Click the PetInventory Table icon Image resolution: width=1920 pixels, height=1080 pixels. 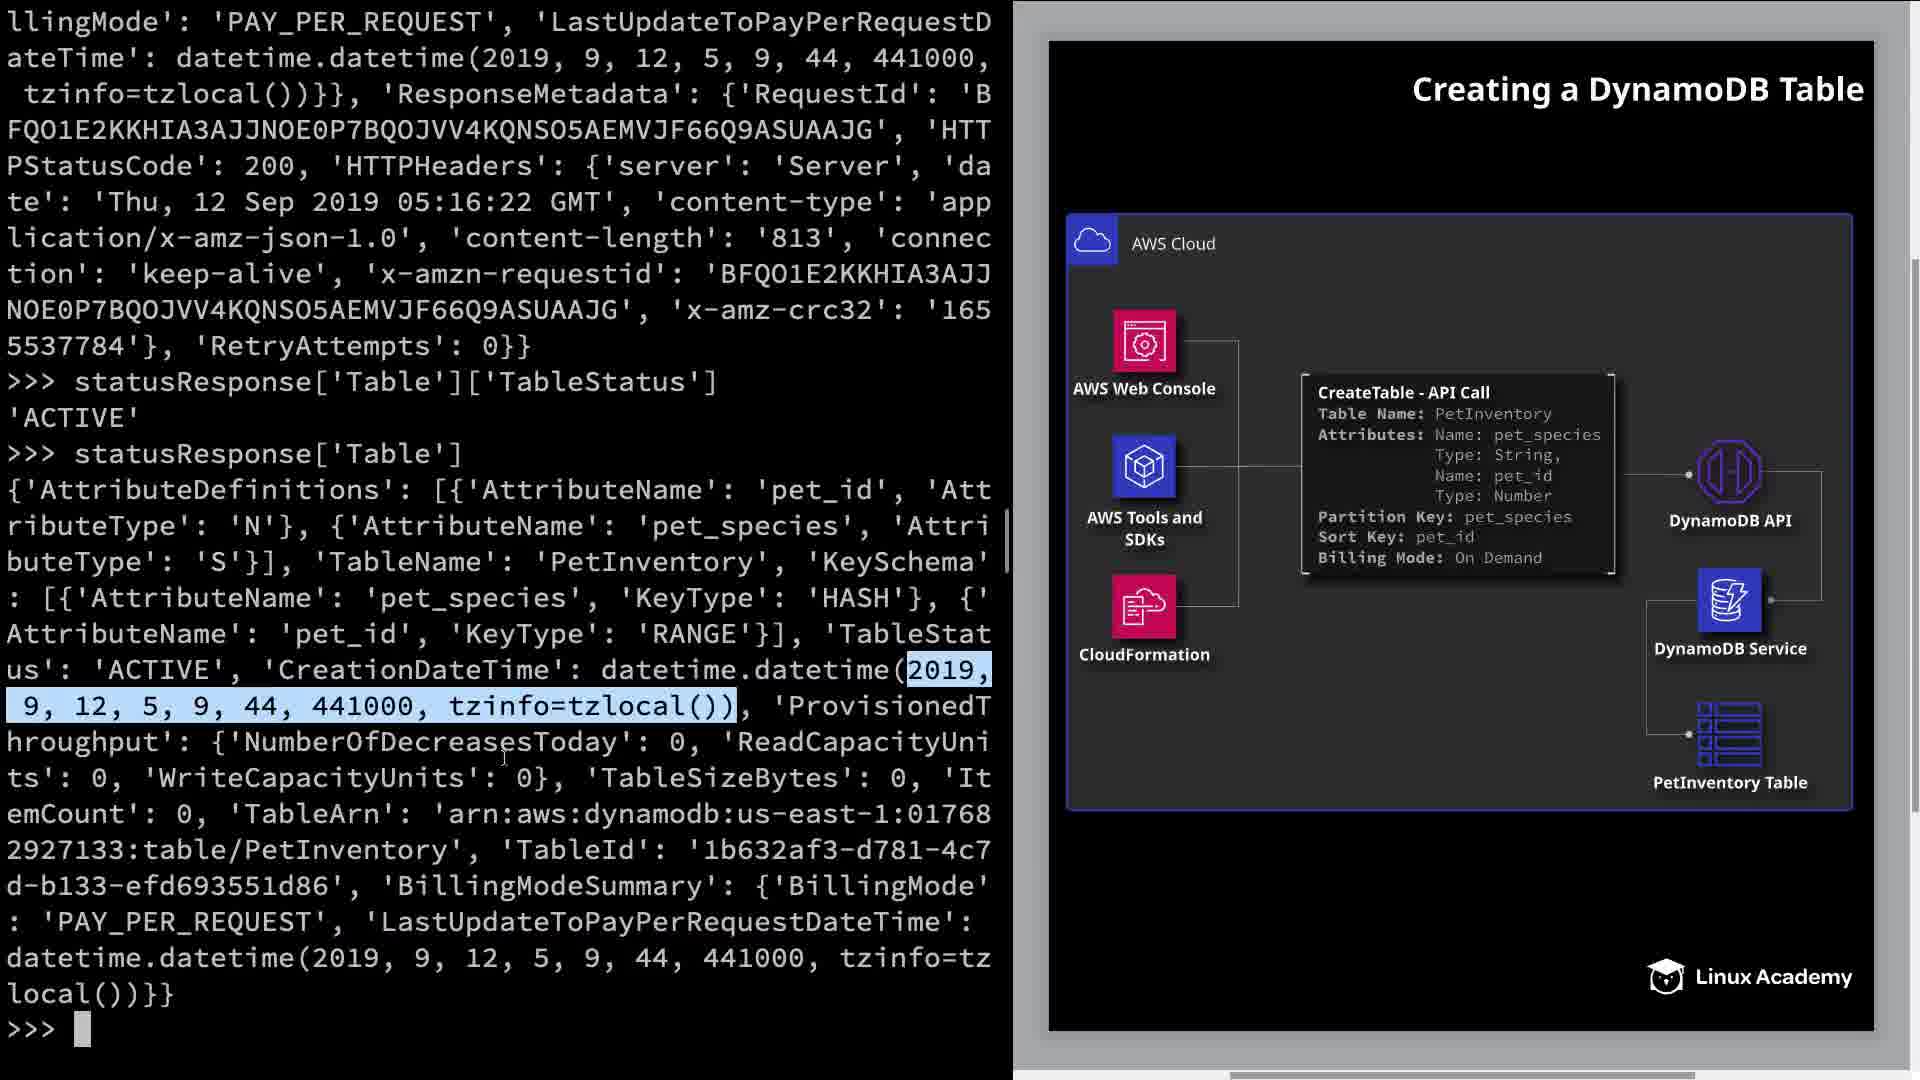(1729, 735)
